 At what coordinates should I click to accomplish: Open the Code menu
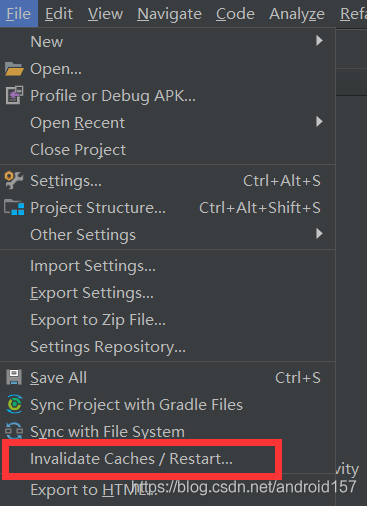pos(235,14)
